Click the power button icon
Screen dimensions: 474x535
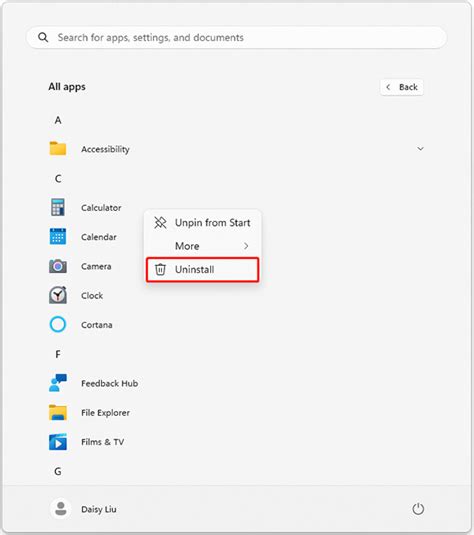(x=418, y=509)
